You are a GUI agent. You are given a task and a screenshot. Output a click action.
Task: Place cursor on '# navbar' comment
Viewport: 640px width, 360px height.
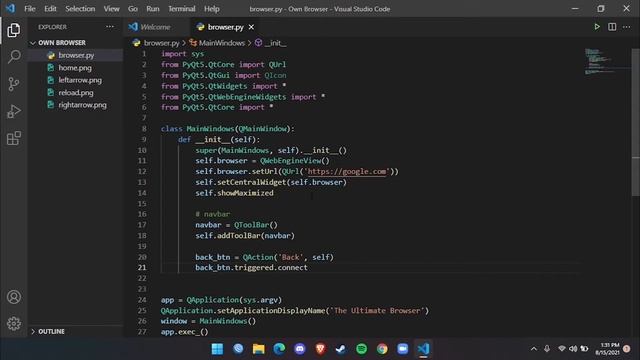(212, 214)
